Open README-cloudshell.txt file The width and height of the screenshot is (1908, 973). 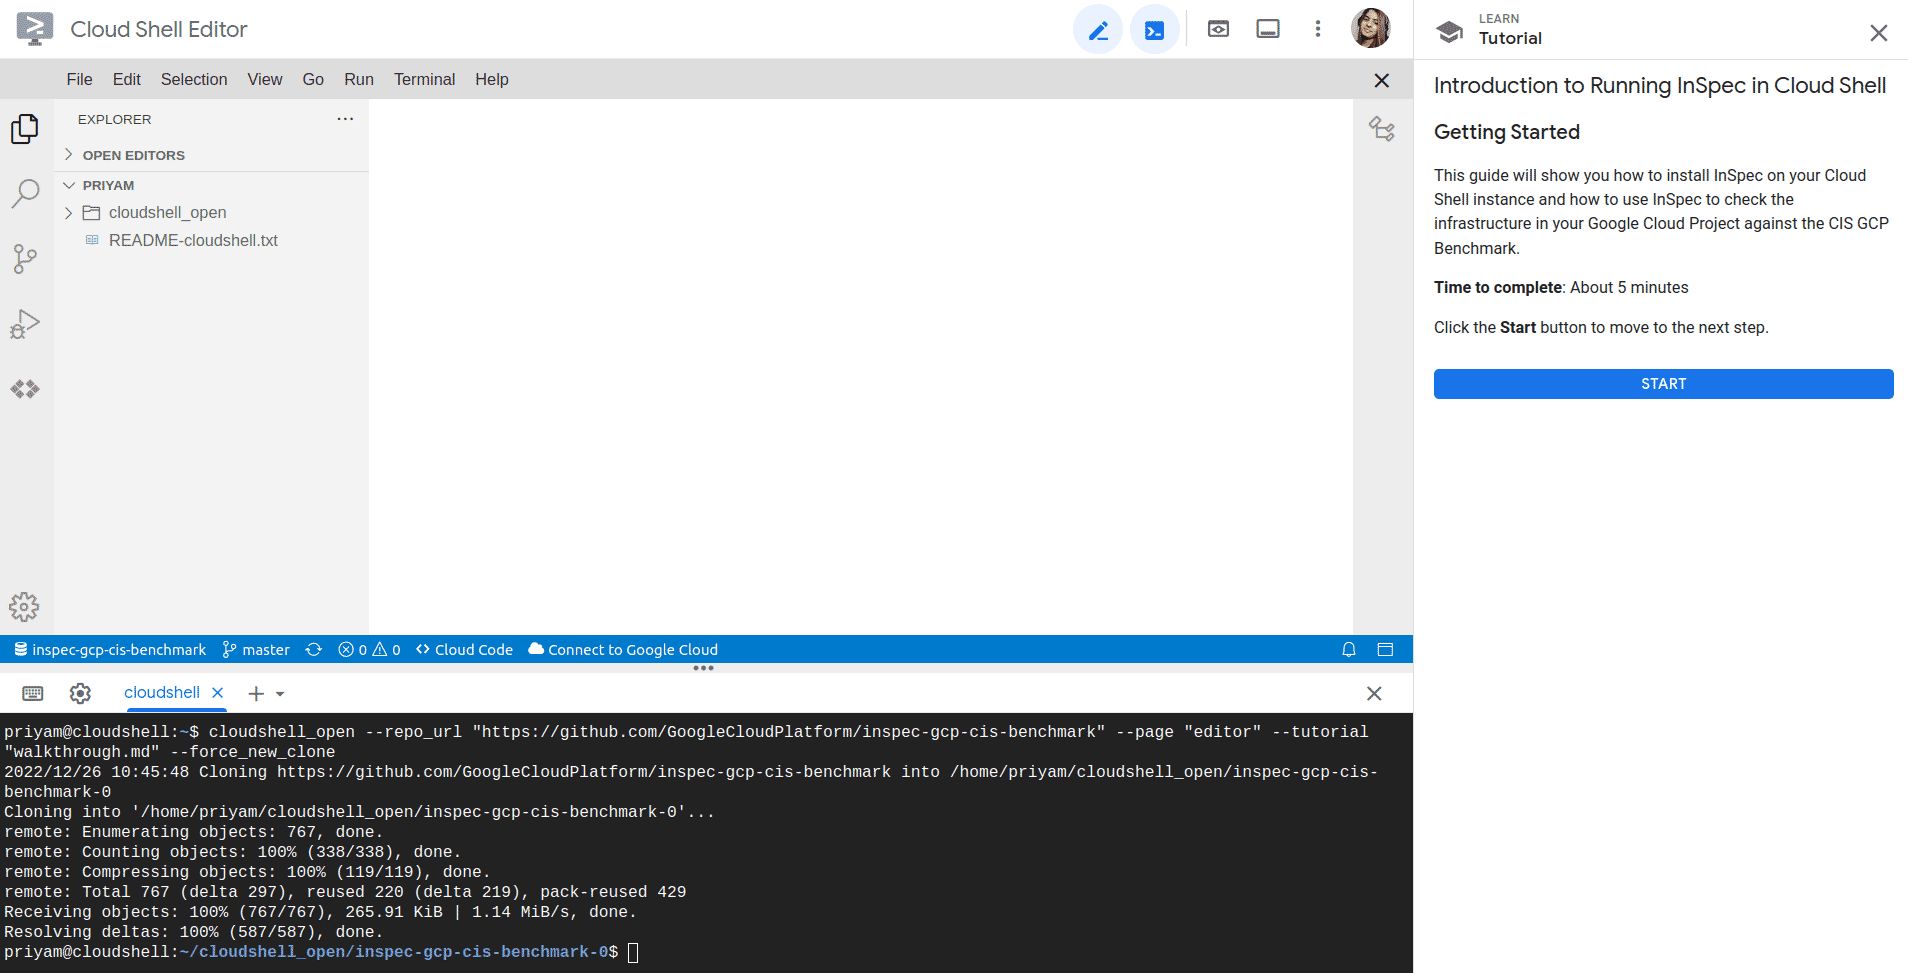click(212, 240)
